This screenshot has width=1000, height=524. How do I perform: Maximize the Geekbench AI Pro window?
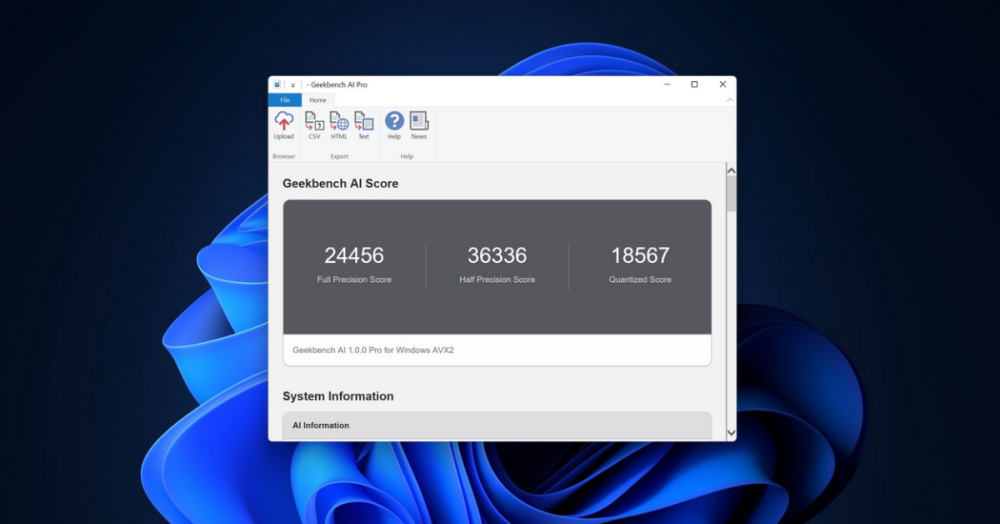(695, 84)
